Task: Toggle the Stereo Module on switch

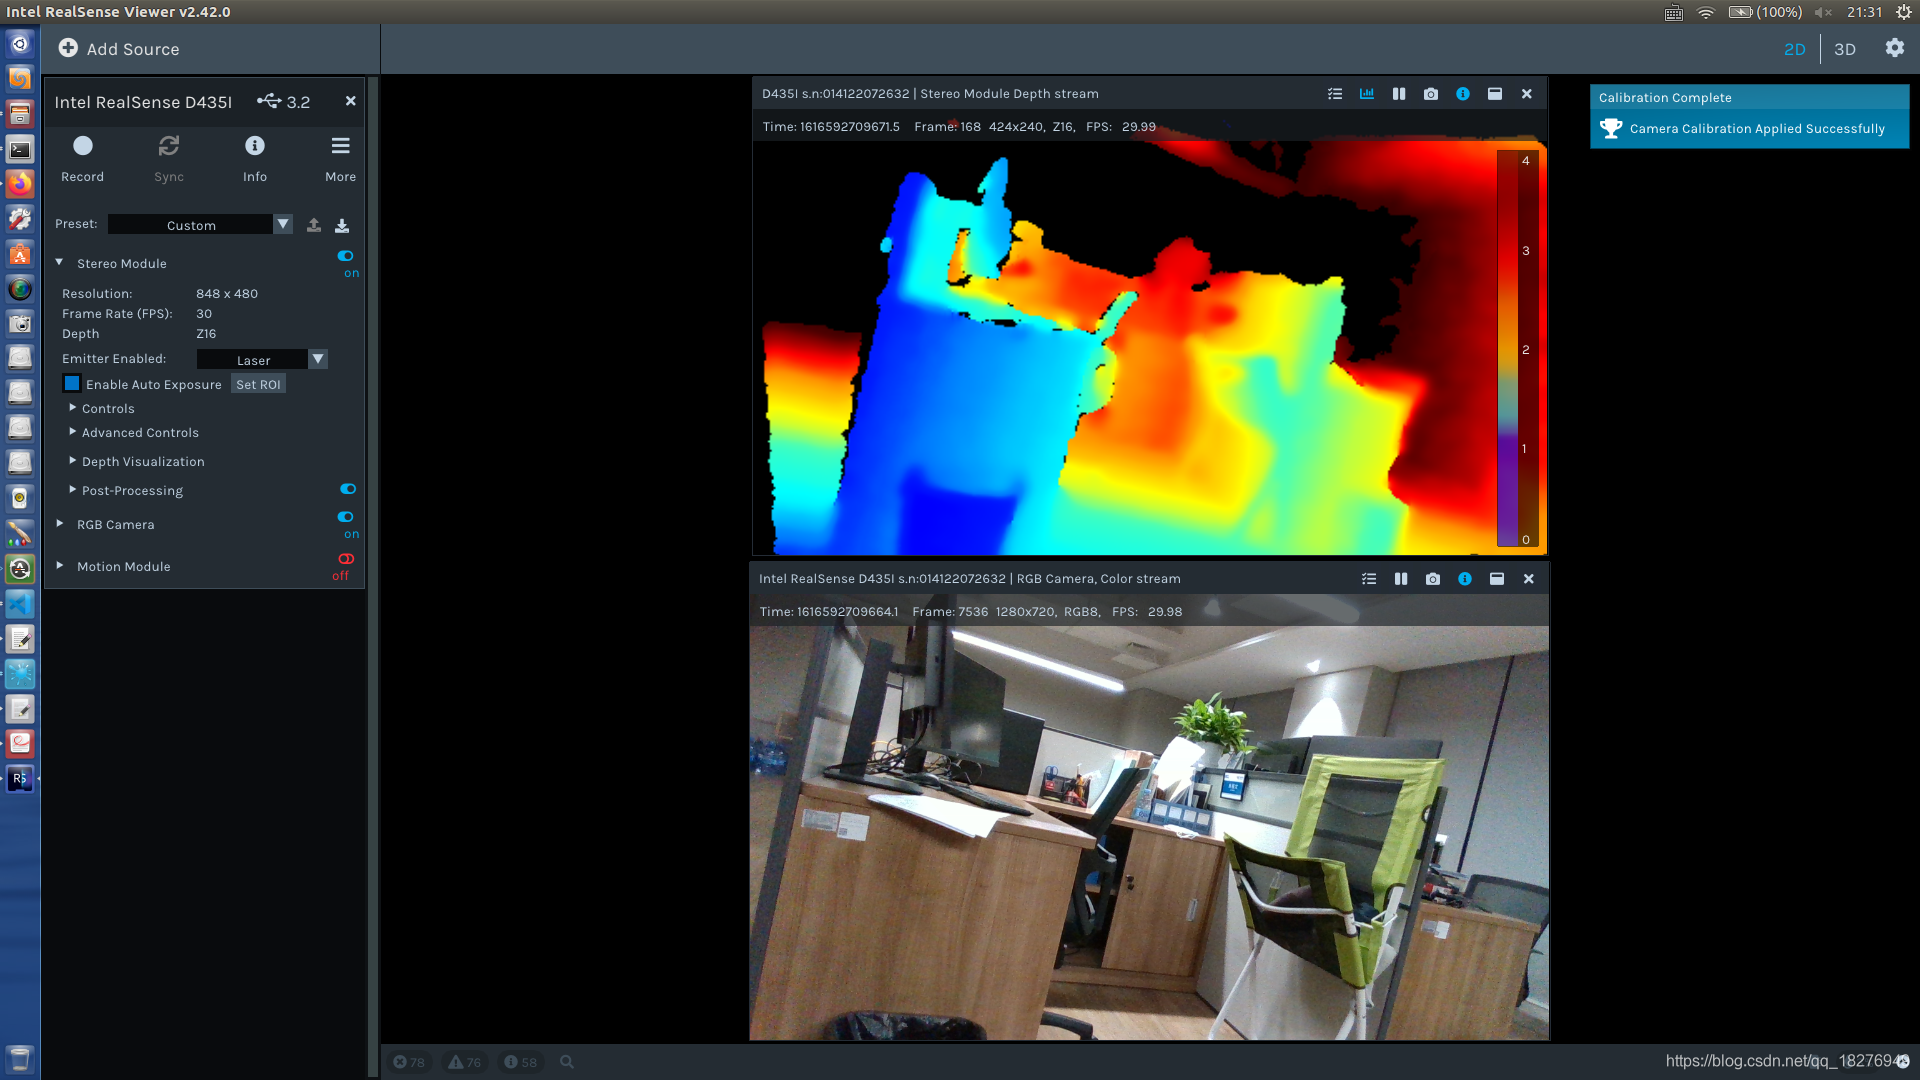Action: [x=346, y=256]
